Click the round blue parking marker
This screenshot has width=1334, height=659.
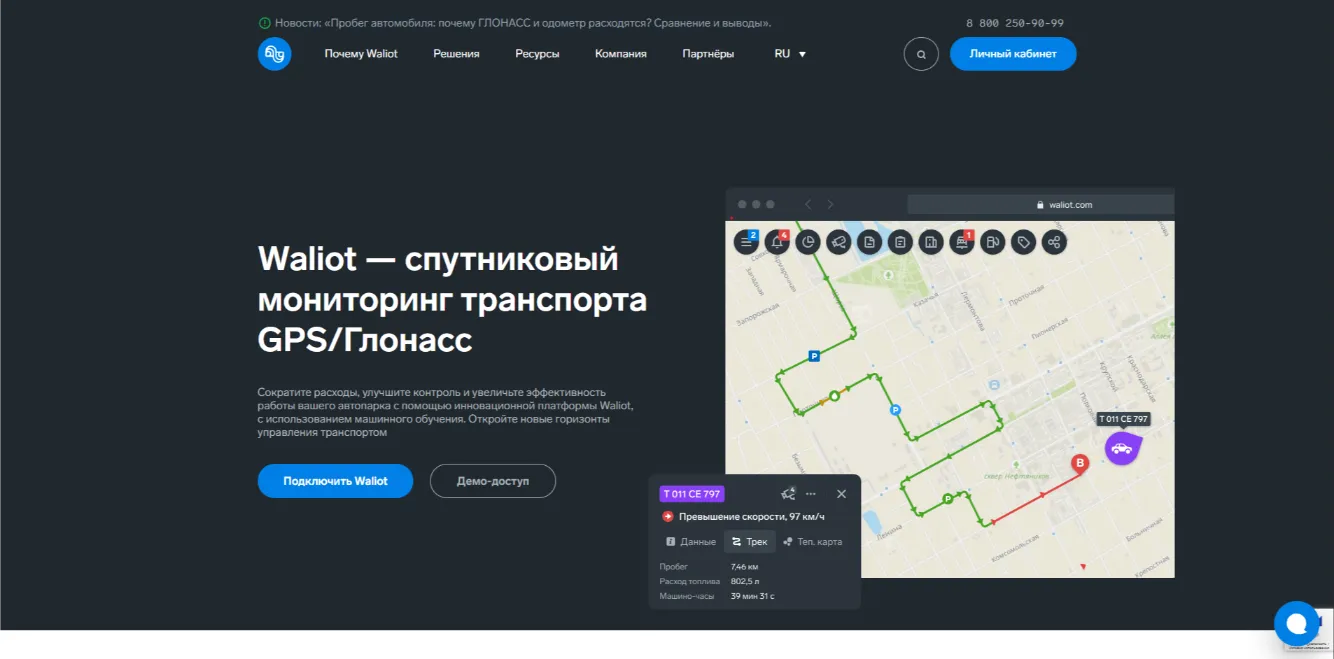pos(896,409)
